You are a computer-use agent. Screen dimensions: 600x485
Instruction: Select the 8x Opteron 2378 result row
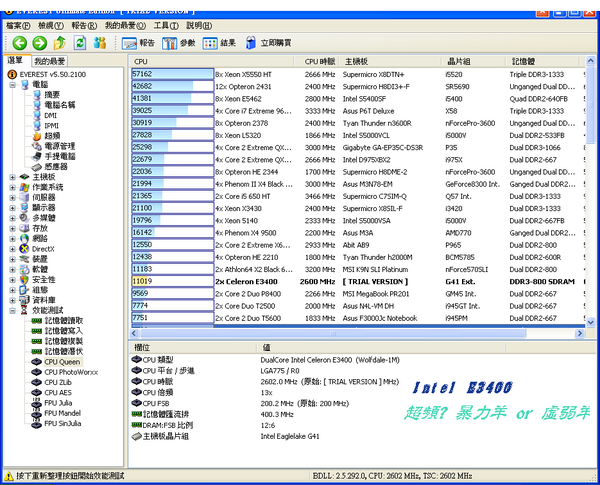point(358,123)
